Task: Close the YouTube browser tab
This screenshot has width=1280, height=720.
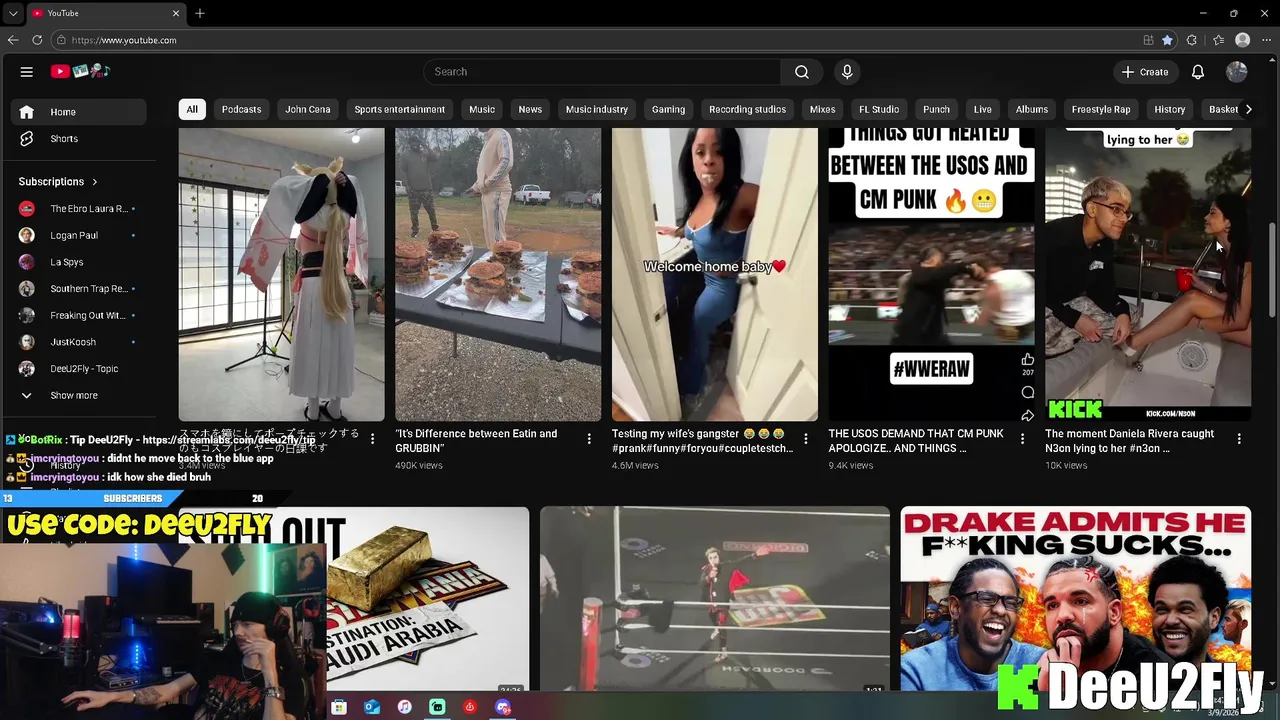Action: coord(176,13)
